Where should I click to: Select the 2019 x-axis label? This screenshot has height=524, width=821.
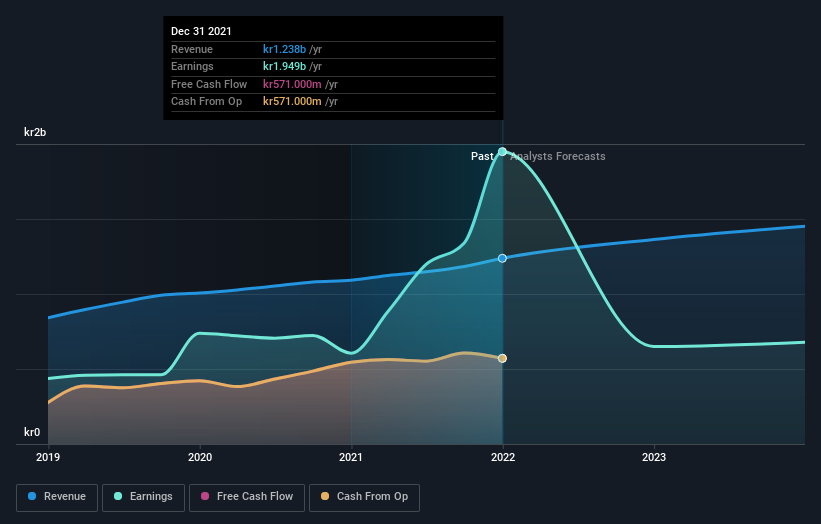(48, 457)
